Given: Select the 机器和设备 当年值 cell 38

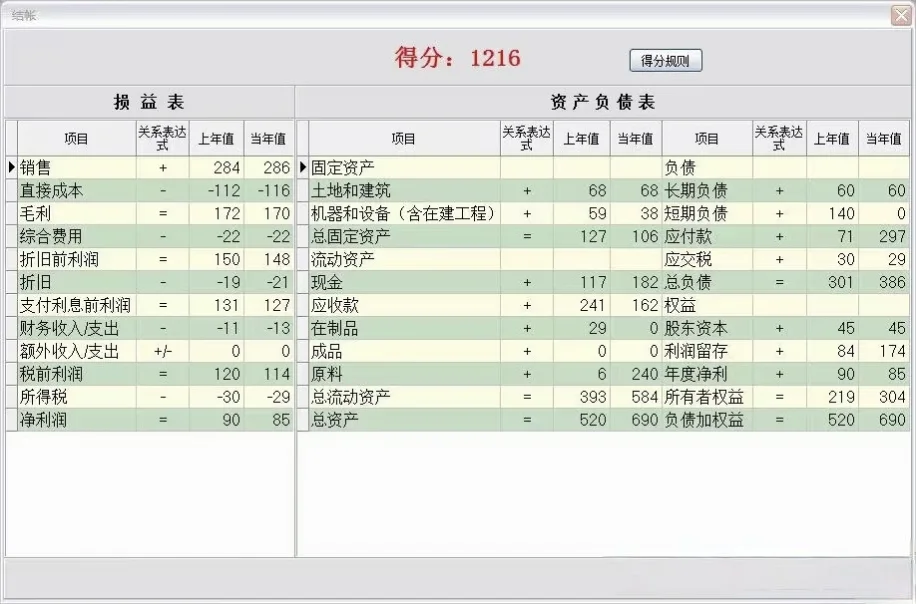Looking at the screenshot, I should click(x=636, y=213).
